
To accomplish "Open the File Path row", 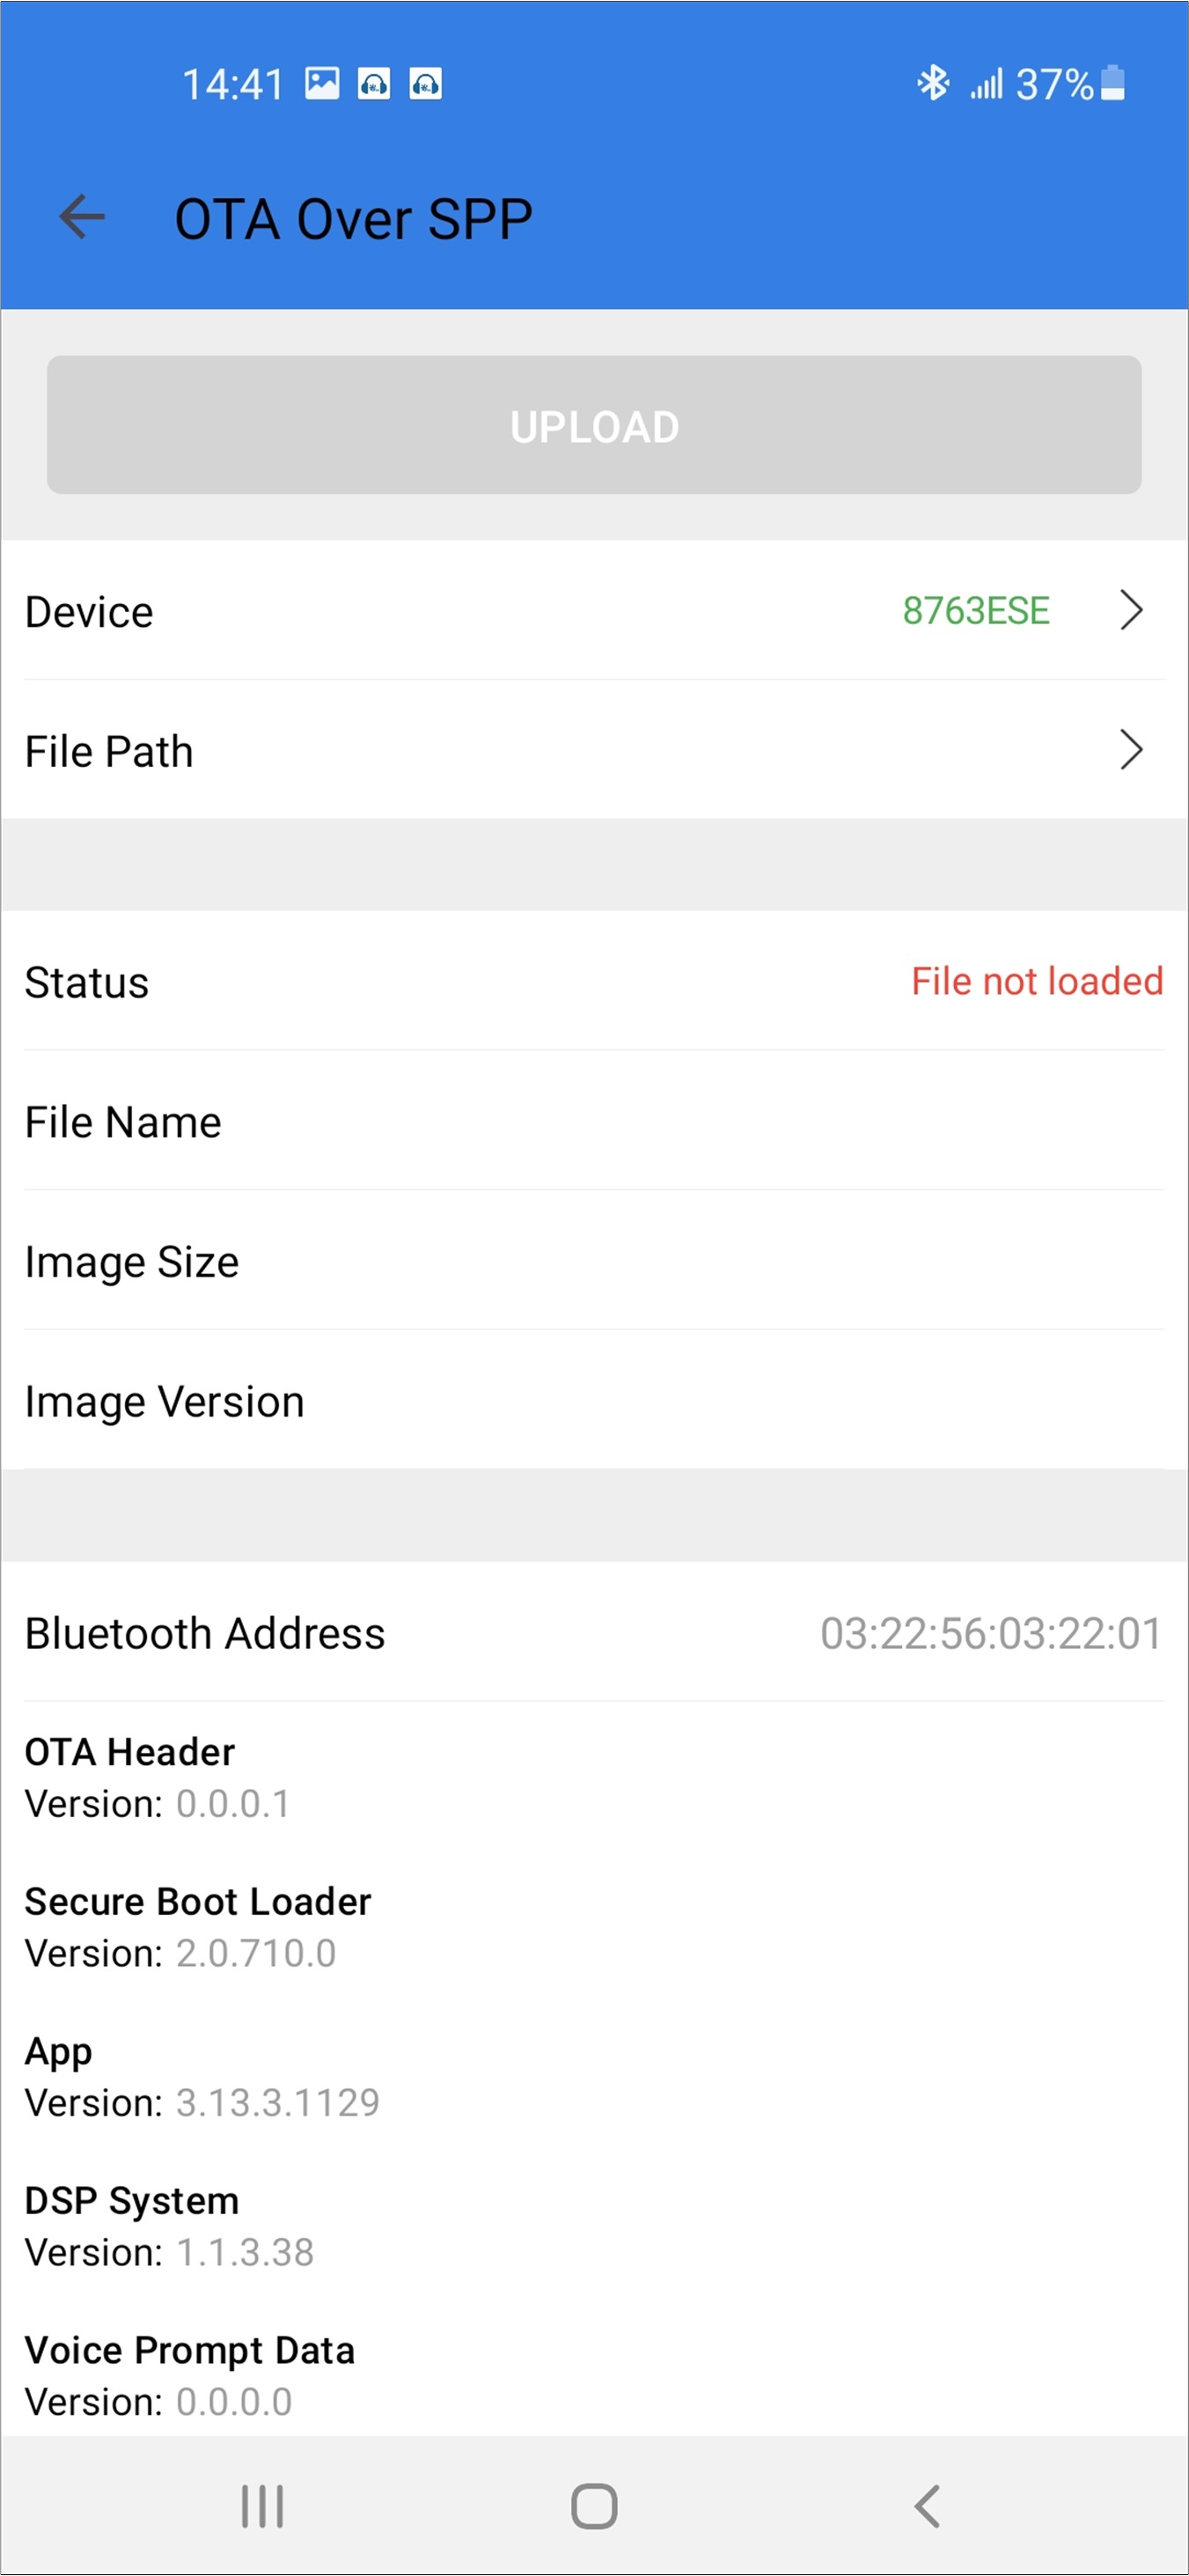I will click(594, 750).
